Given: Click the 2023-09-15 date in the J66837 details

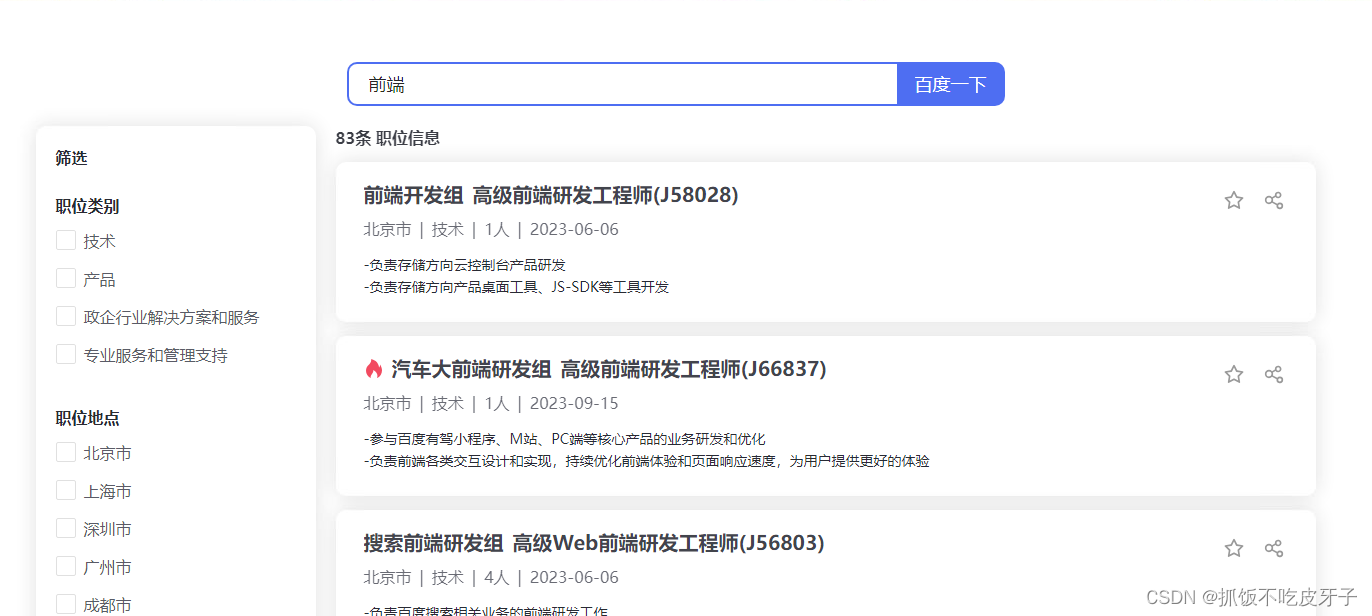Looking at the screenshot, I should coord(574,404).
